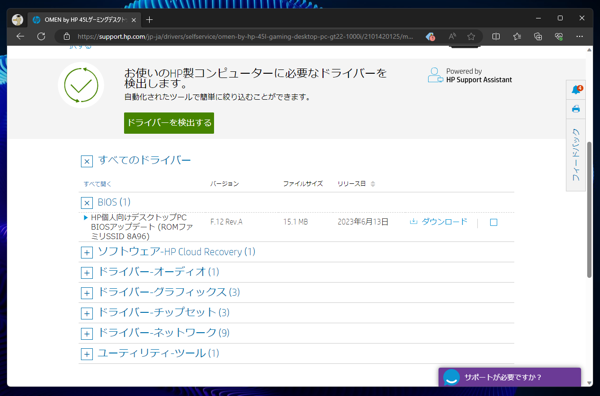The height and width of the screenshot is (396, 600).
Task: Open the フィードバック side tab
Action: coord(576,154)
